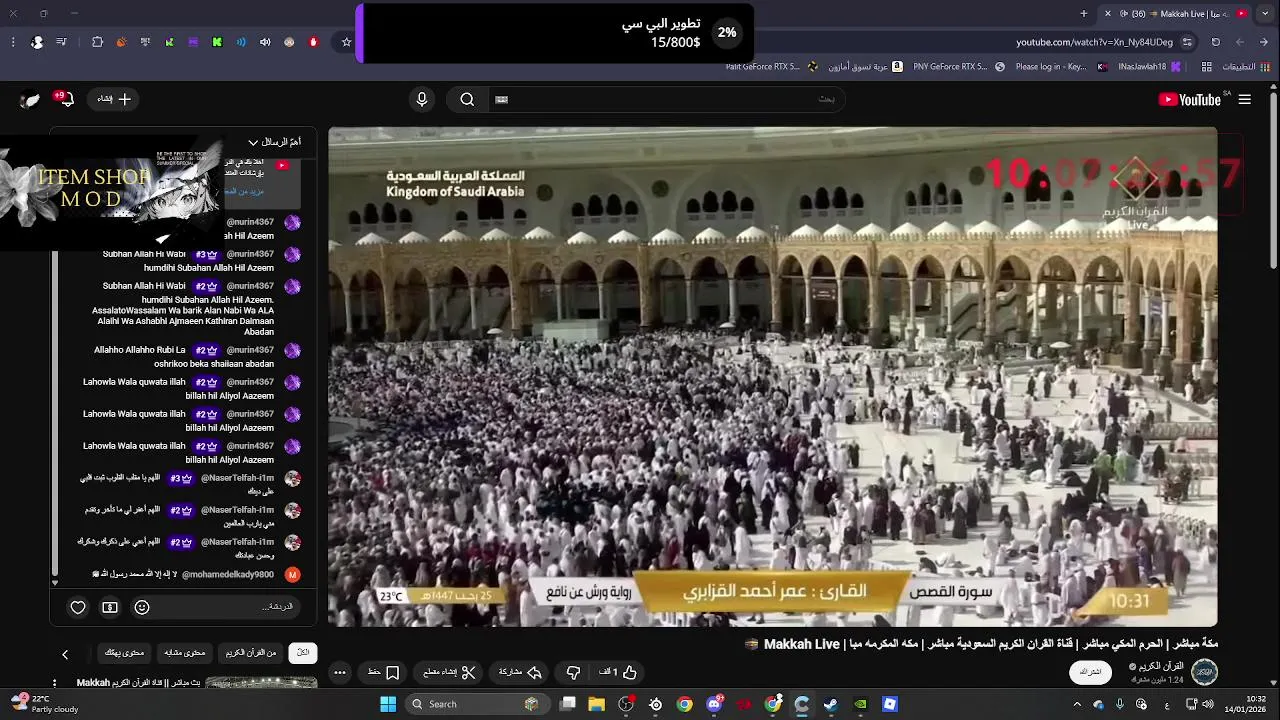Image resolution: width=1280 pixels, height=720 pixels.
Task: Open the NVIDIA app from taskbar
Action: (x=860, y=704)
